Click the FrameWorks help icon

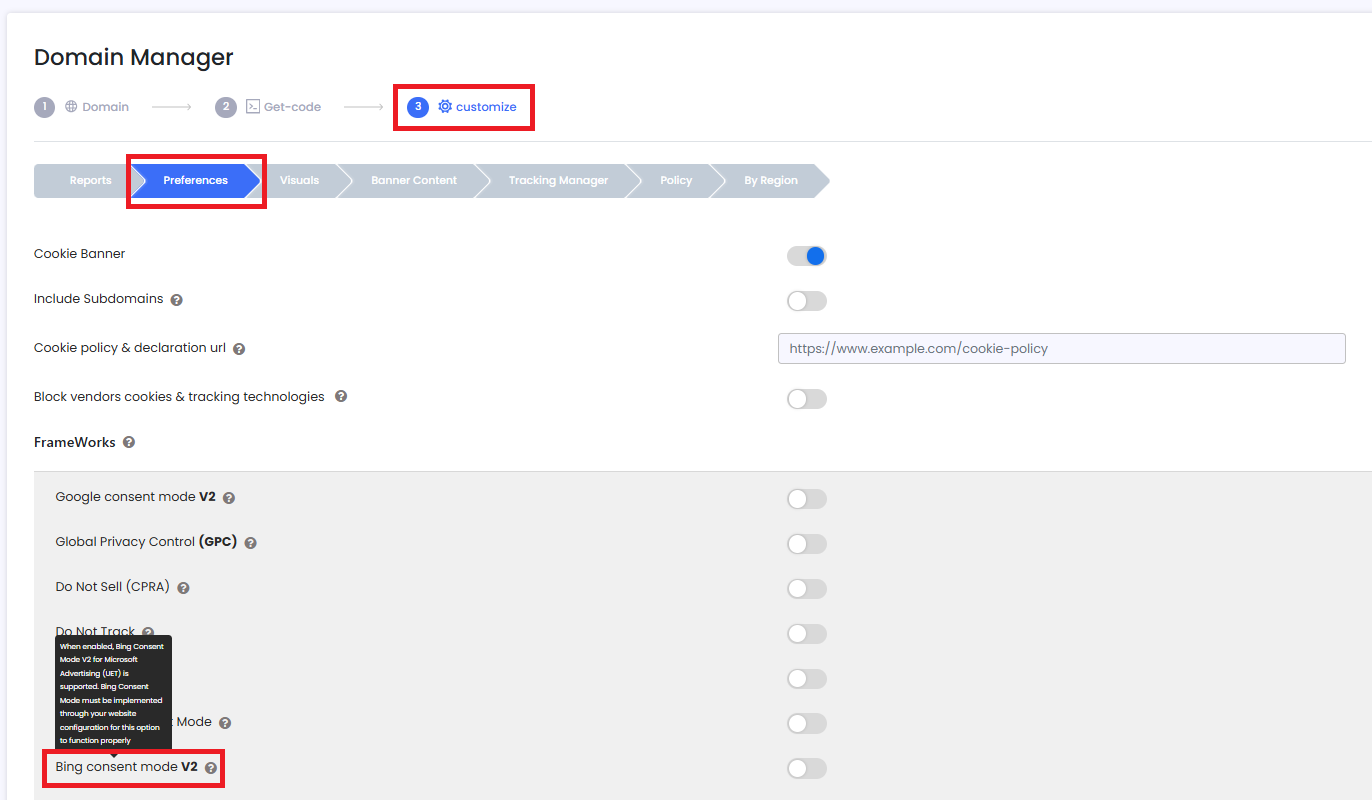[129, 442]
